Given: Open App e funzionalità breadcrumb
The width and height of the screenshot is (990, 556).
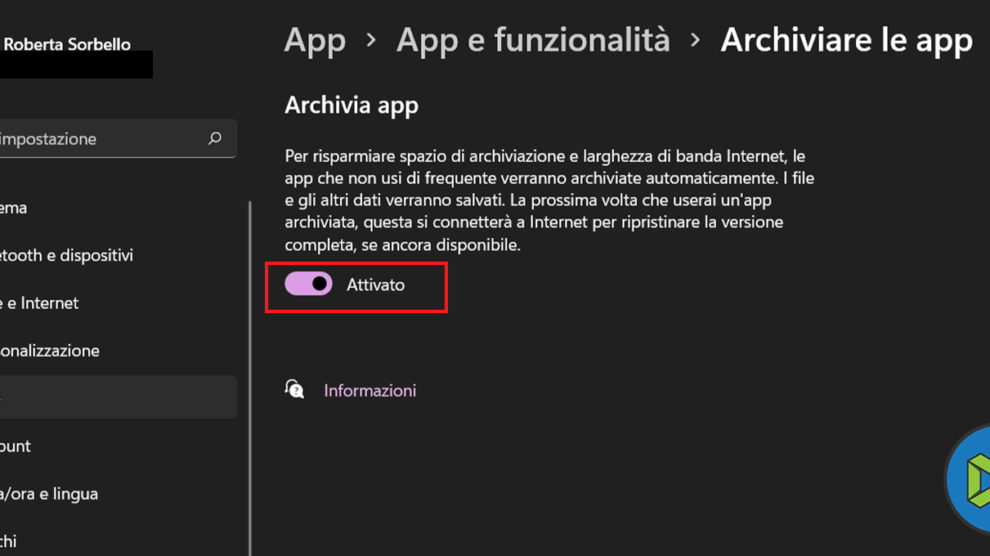Looking at the screenshot, I should [x=533, y=41].
